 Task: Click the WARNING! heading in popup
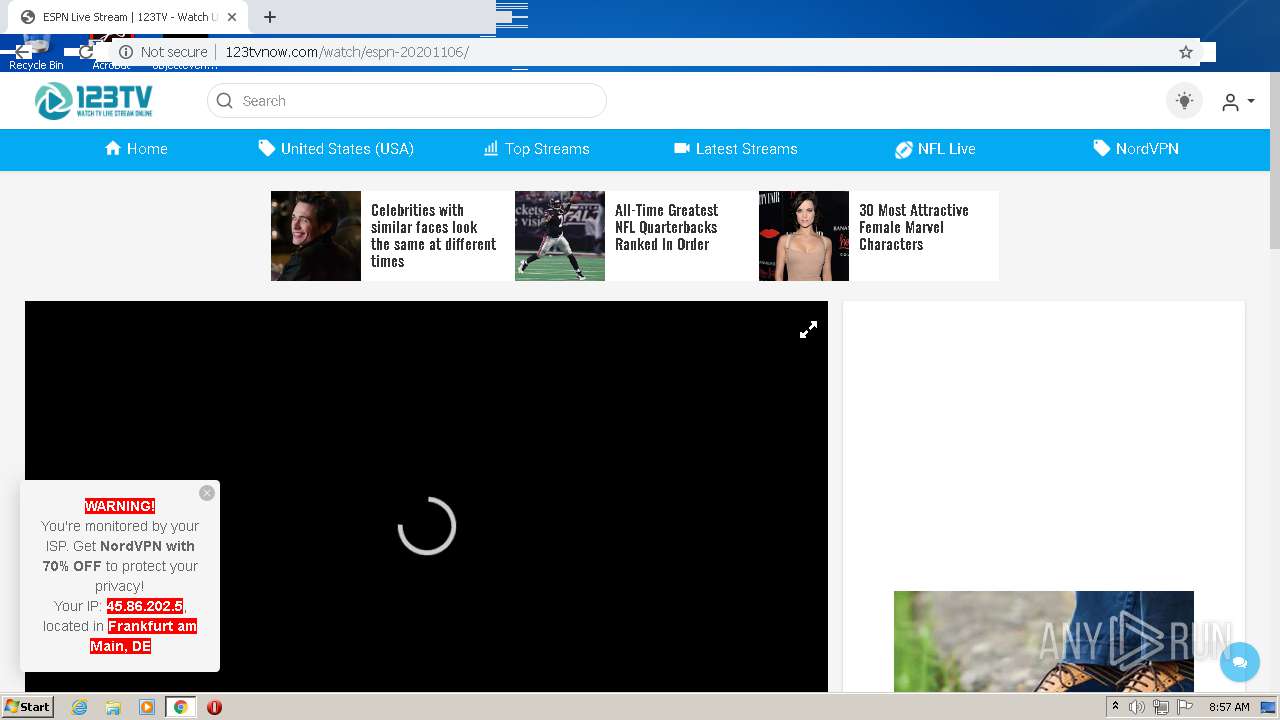click(120, 506)
